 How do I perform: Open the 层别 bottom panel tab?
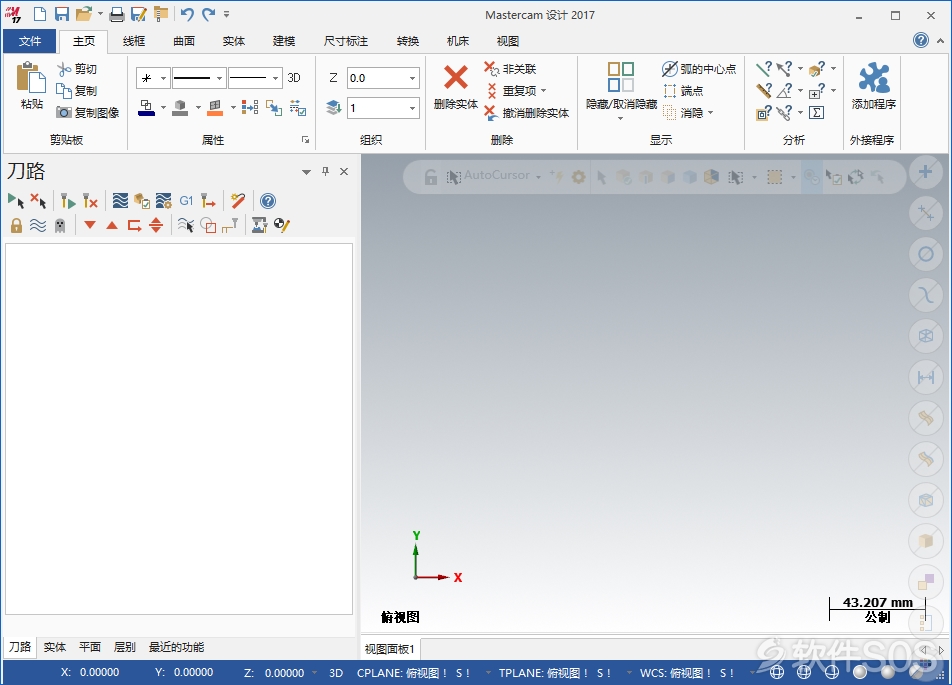coord(124,647)
